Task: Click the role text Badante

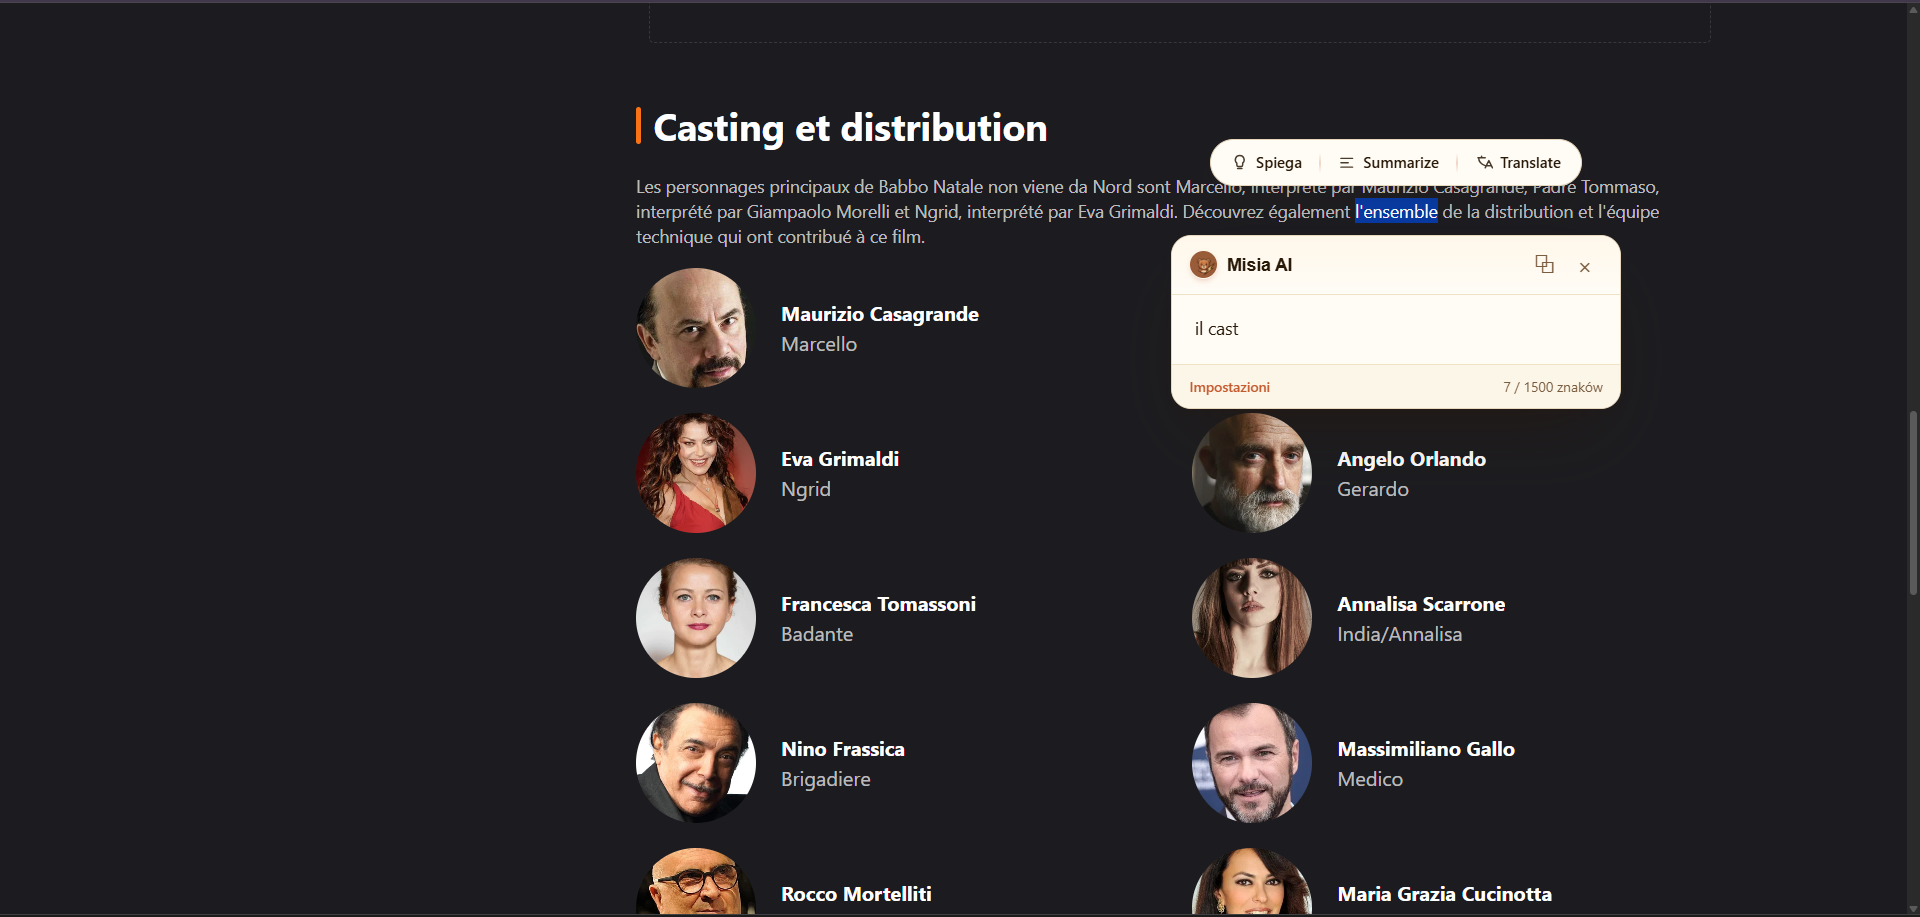Action: tap(817, 634)
